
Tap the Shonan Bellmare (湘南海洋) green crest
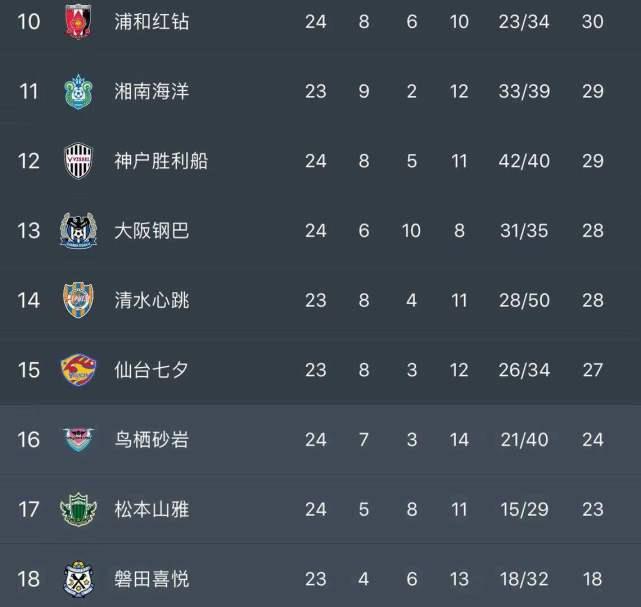pyautogui.click(x=78, y=91)
